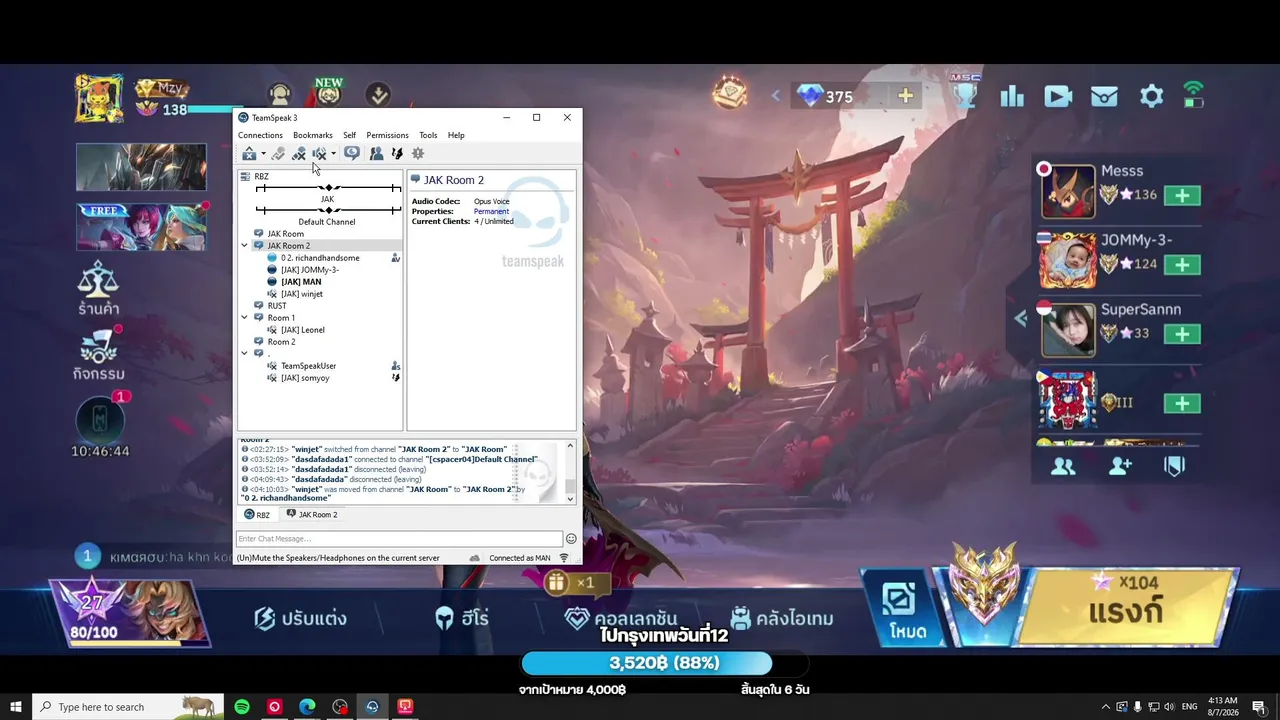The height and width of the screenshot is (720, 1280).
Task: Invite friend SuperSannn with plus button
Action: (x=1182, y=334)
